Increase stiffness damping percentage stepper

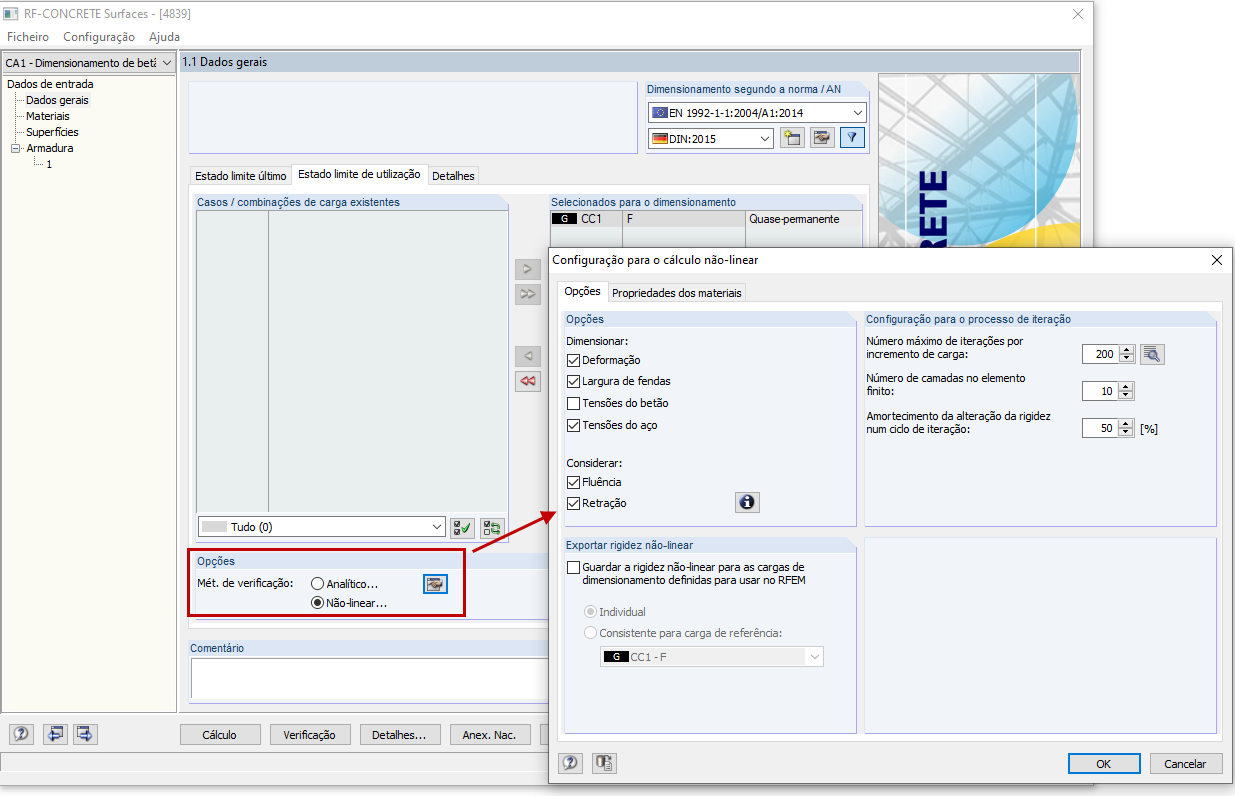click(x=1128, y=423)
